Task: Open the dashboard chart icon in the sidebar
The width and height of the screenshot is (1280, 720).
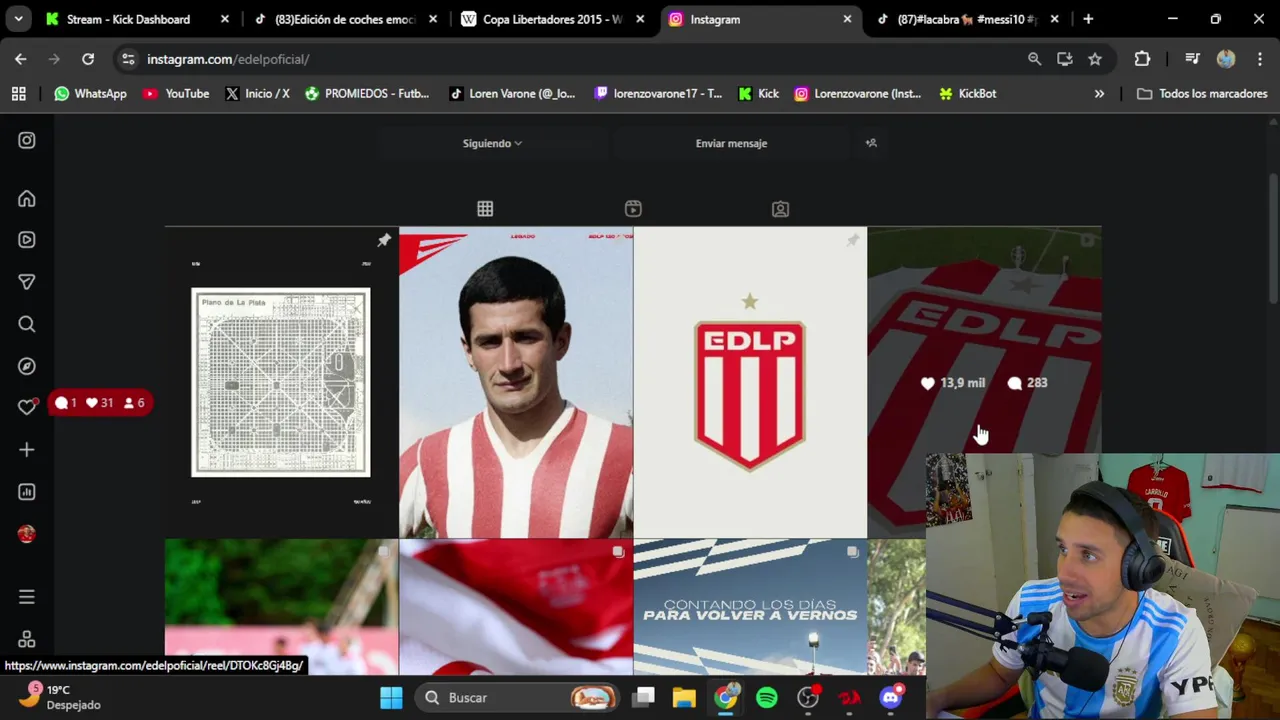Action: (x=27, y=492)
